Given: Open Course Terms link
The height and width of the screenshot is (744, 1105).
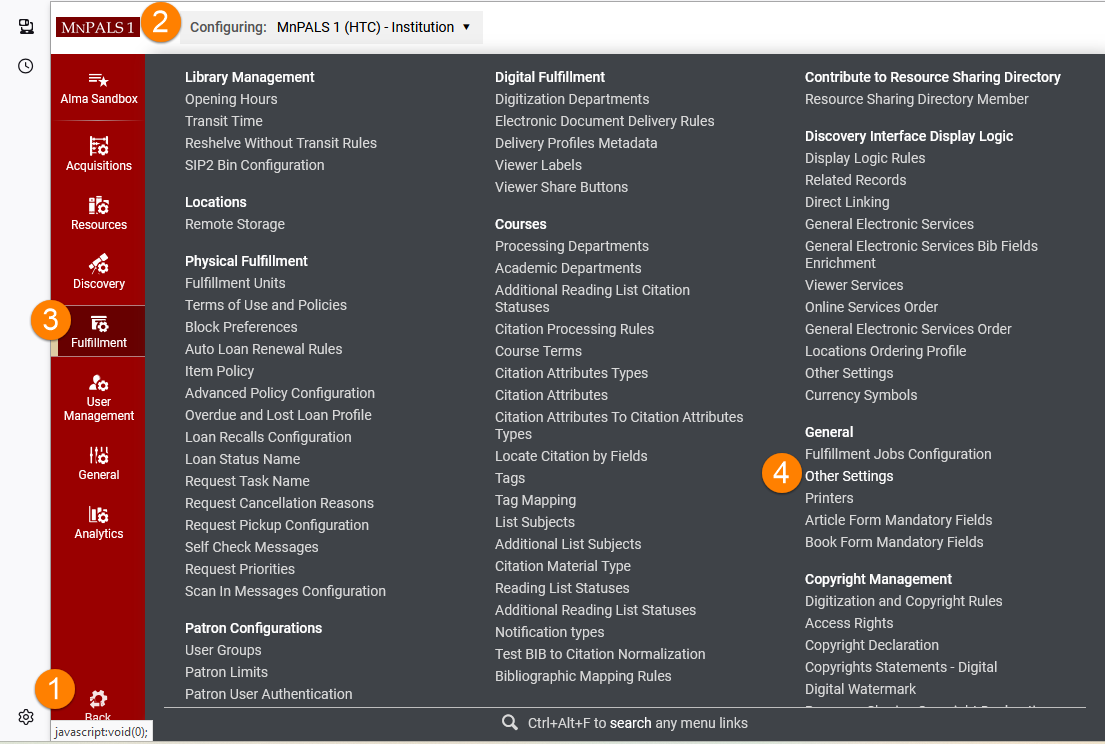Looking at the screenshot, I should [x=538, y=351].
